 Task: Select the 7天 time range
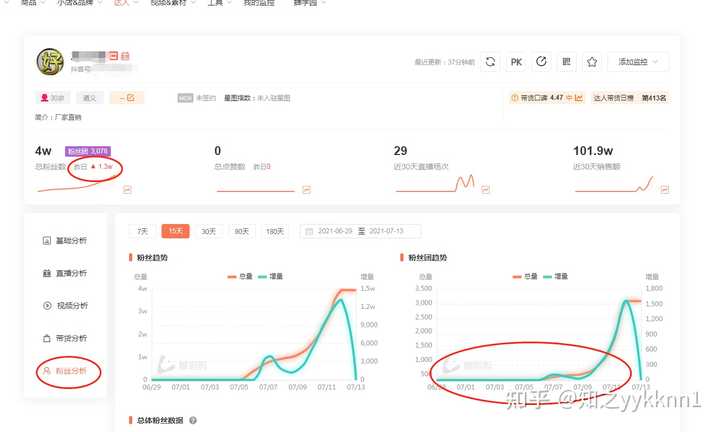point(142,231)
